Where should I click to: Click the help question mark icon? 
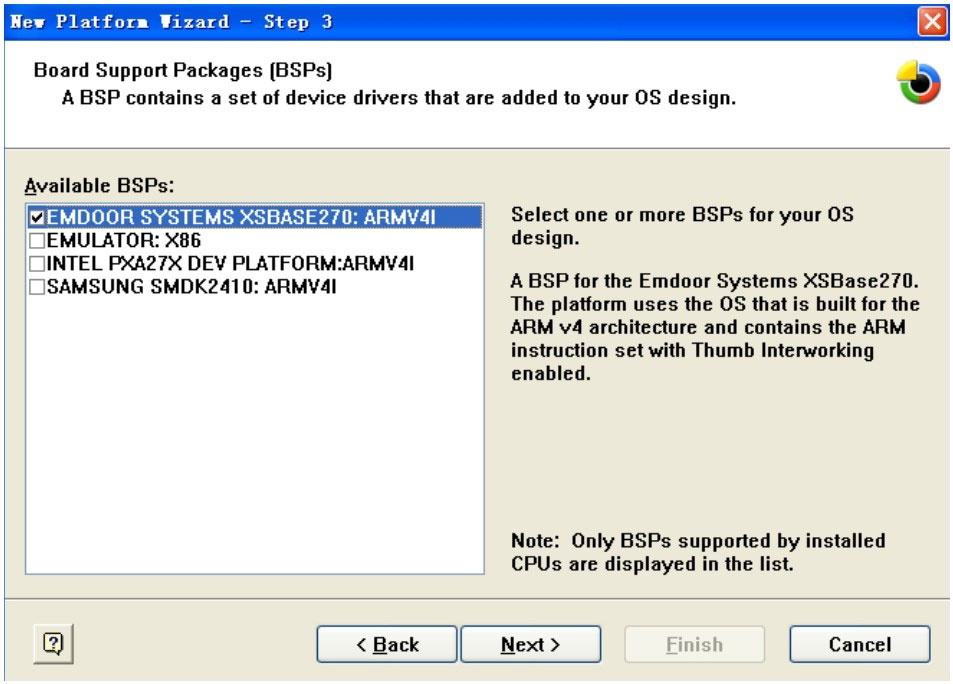point(53,643)
